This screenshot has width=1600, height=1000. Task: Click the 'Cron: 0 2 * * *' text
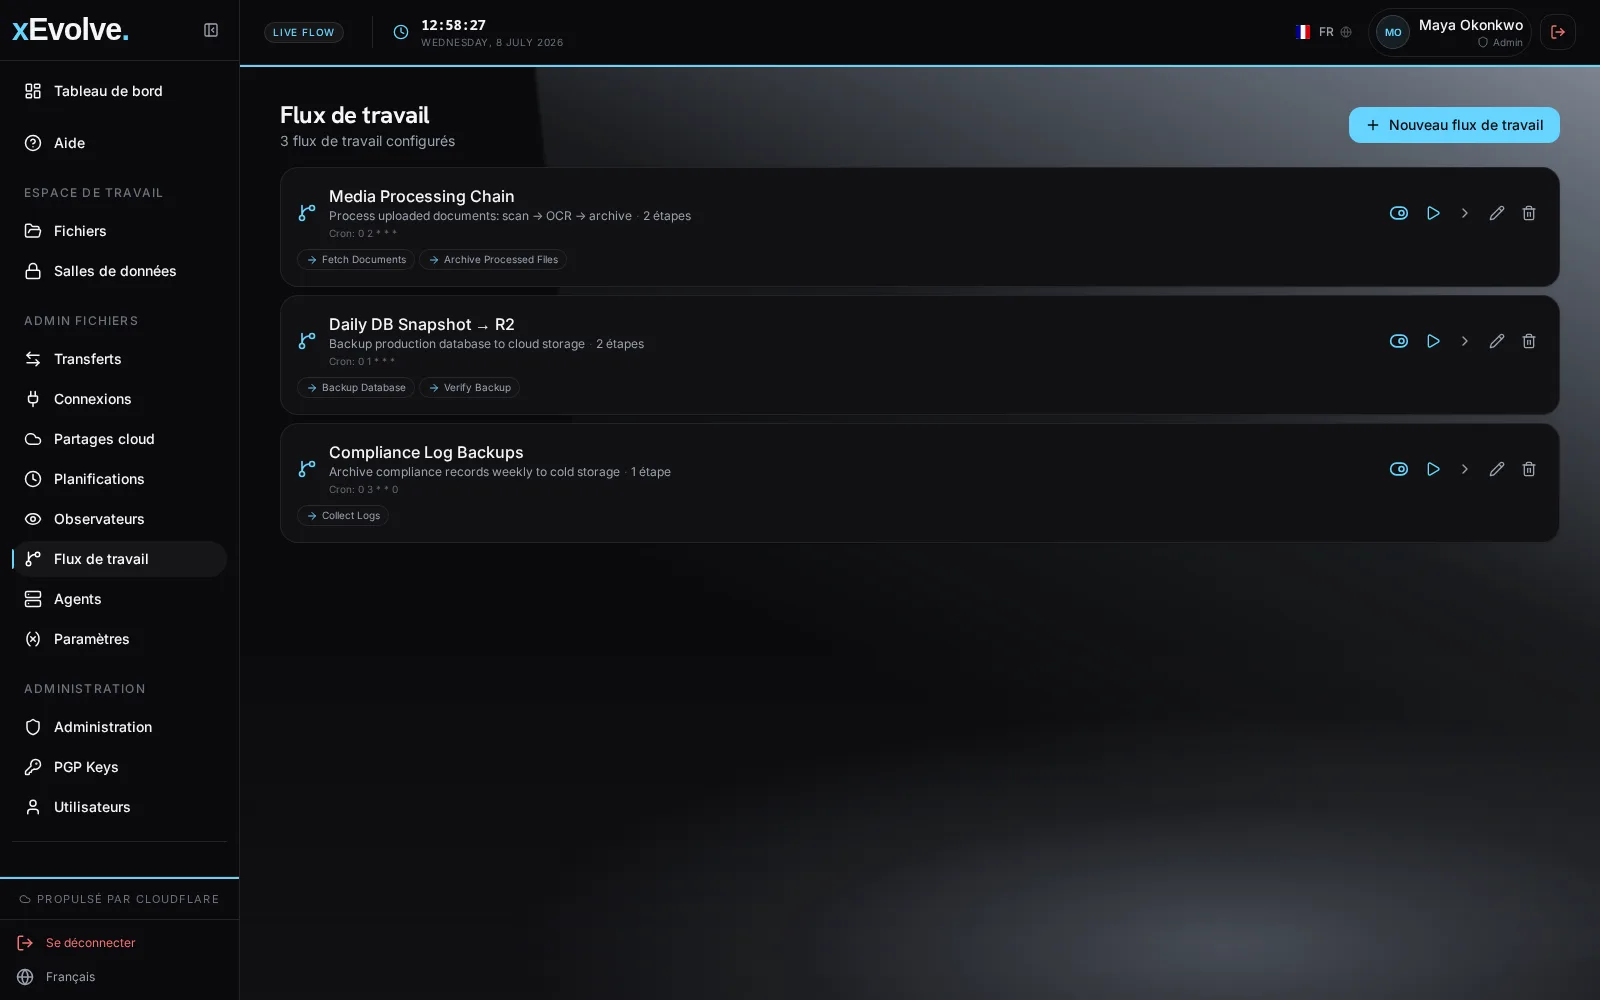coord(363,234)
